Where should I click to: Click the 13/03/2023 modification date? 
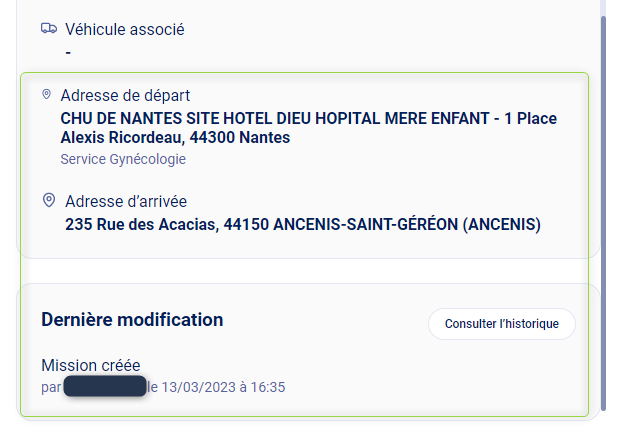[x=198, y=386]
